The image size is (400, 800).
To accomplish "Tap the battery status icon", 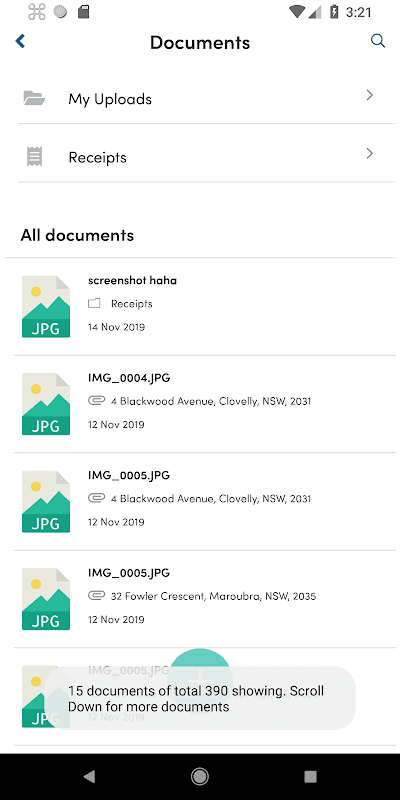I will pyautogui.click(x=334, y=12).
